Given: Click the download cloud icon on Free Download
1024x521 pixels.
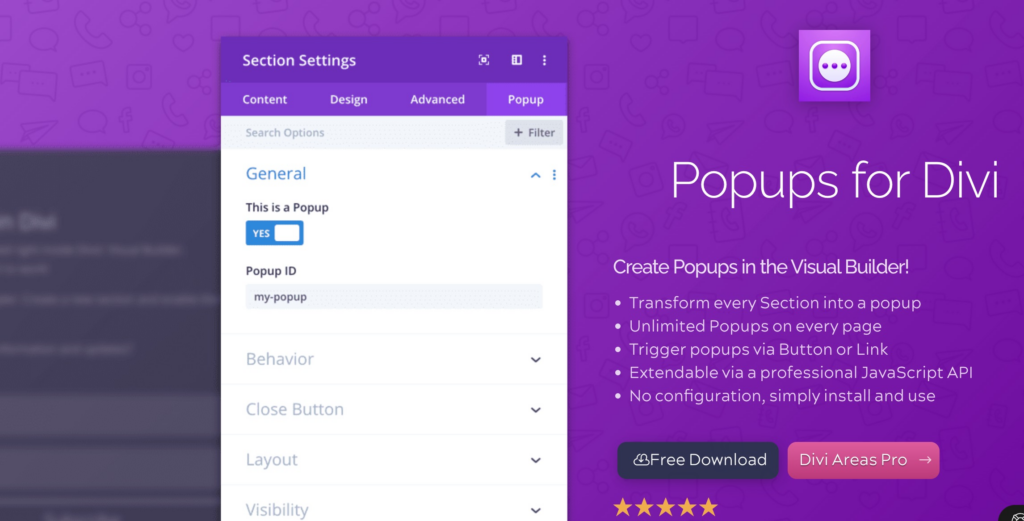Looking at the screenshot, I should 641,460.
